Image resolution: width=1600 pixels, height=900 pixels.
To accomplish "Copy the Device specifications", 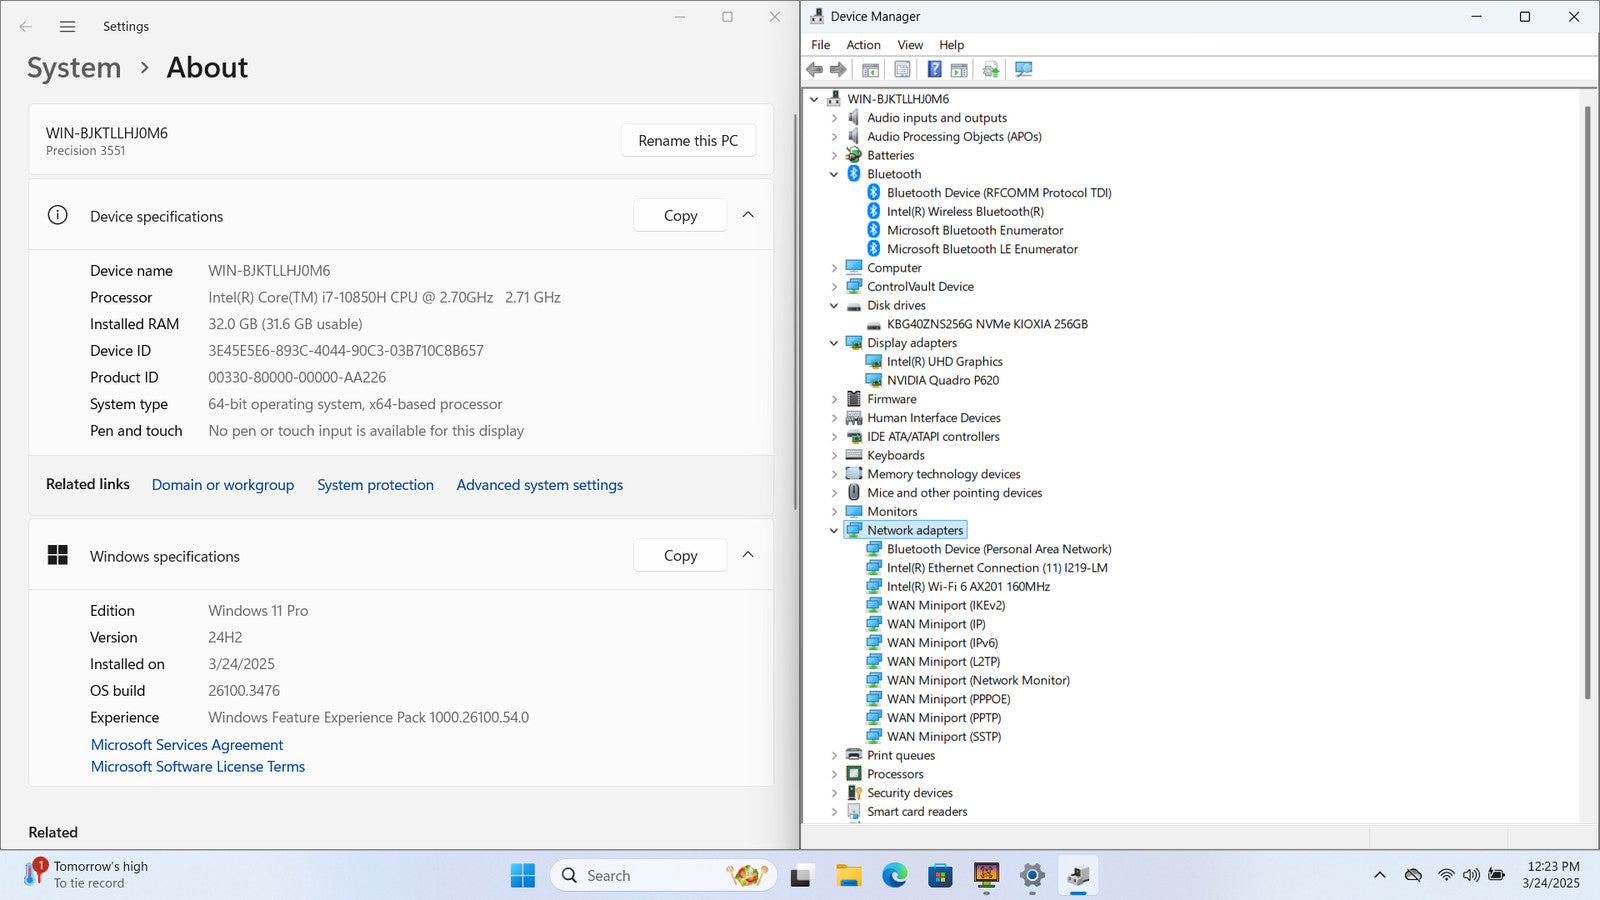I will pos(680,215).
